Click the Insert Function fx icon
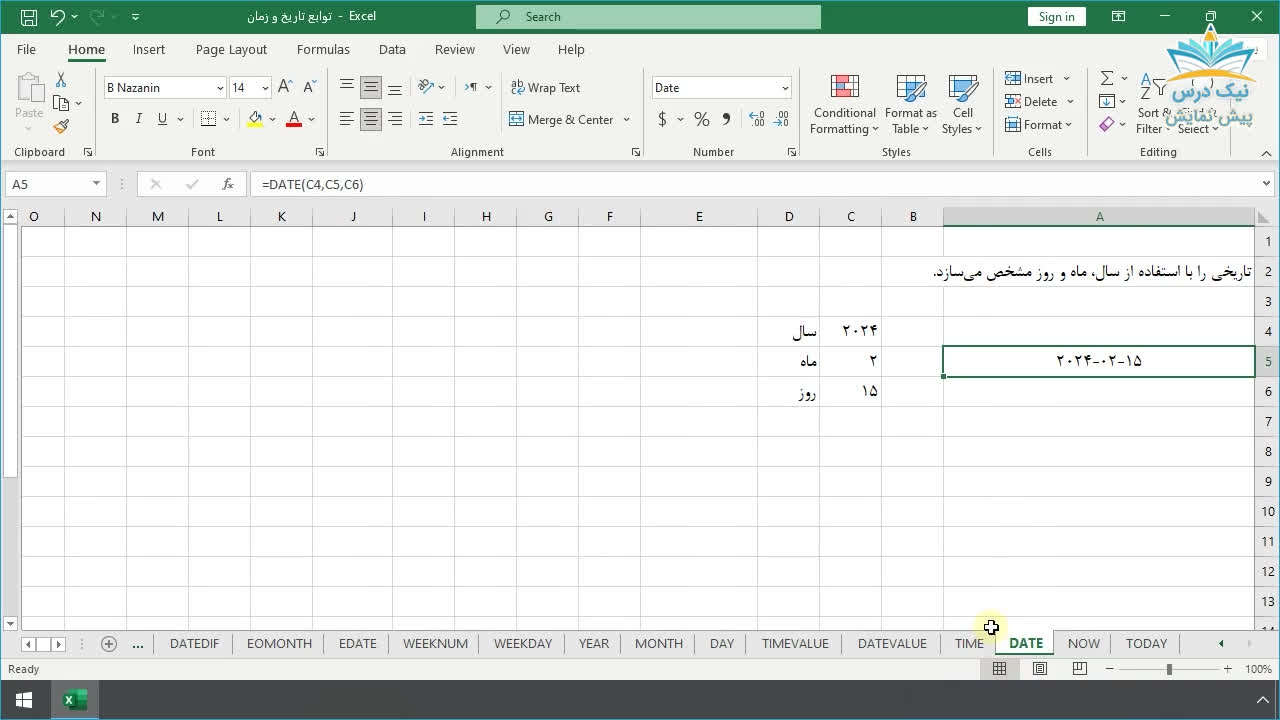The height and width of the screenshot is (720, 1280). click(228, 184)
